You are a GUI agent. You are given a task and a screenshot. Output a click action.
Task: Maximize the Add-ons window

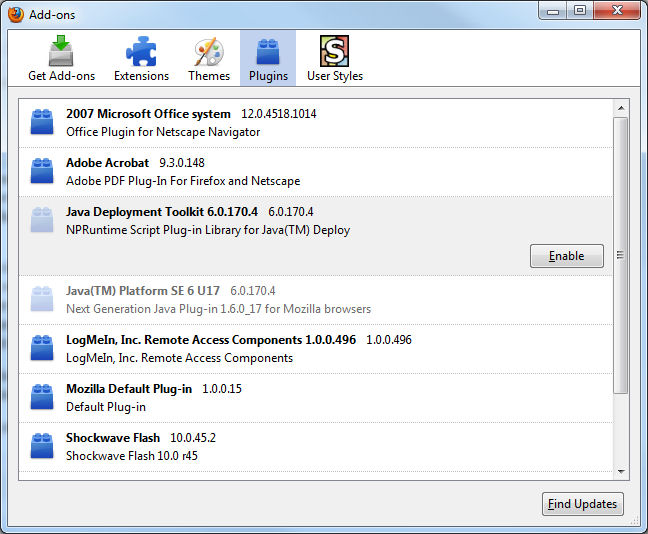[580, 11]
